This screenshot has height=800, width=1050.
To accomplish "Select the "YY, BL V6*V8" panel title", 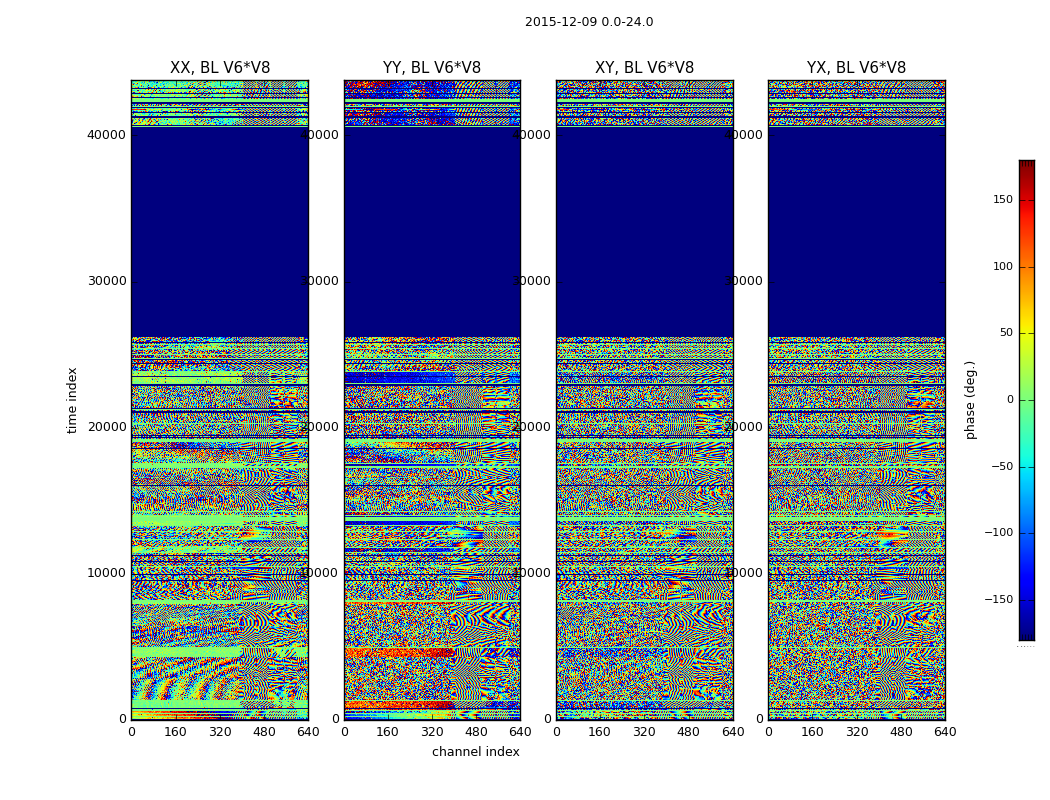I will 432,68.
